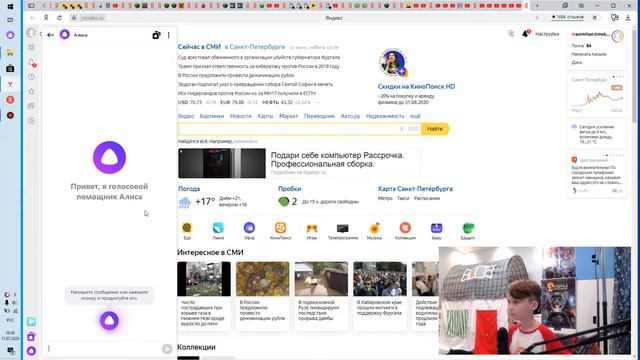Screen dimensions: 640x360
Task: Open downloads arrow in browser toolbar
Action: [x=628, y=18]
